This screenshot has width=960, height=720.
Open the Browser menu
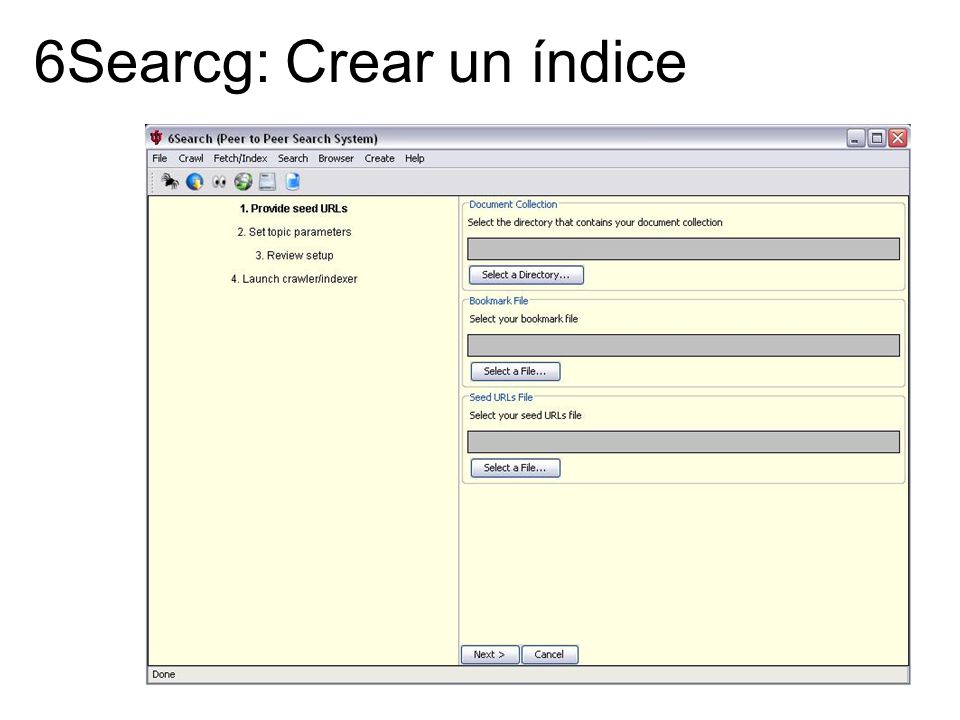(336, 159)
